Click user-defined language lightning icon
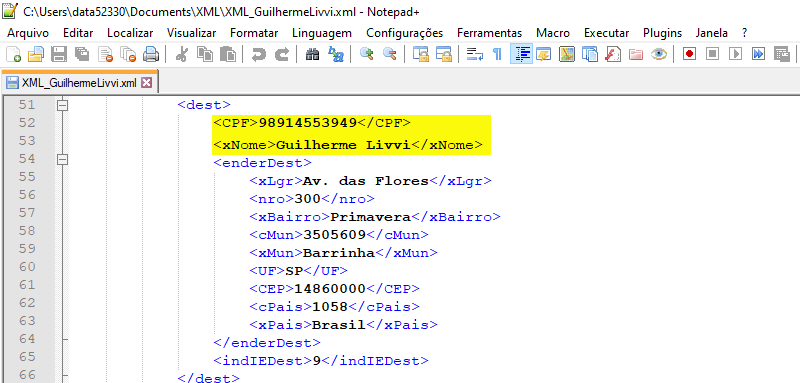Image resolution: width=800 pixels, height=383 pixels. point(544,54)
